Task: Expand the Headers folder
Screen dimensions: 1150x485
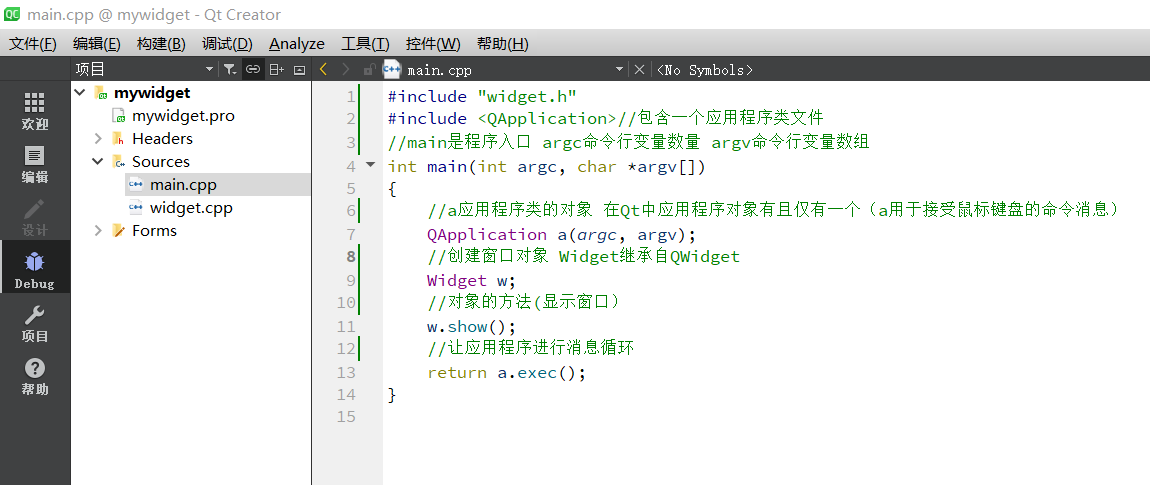Action: pyautogui.click(x=98, y=139)
